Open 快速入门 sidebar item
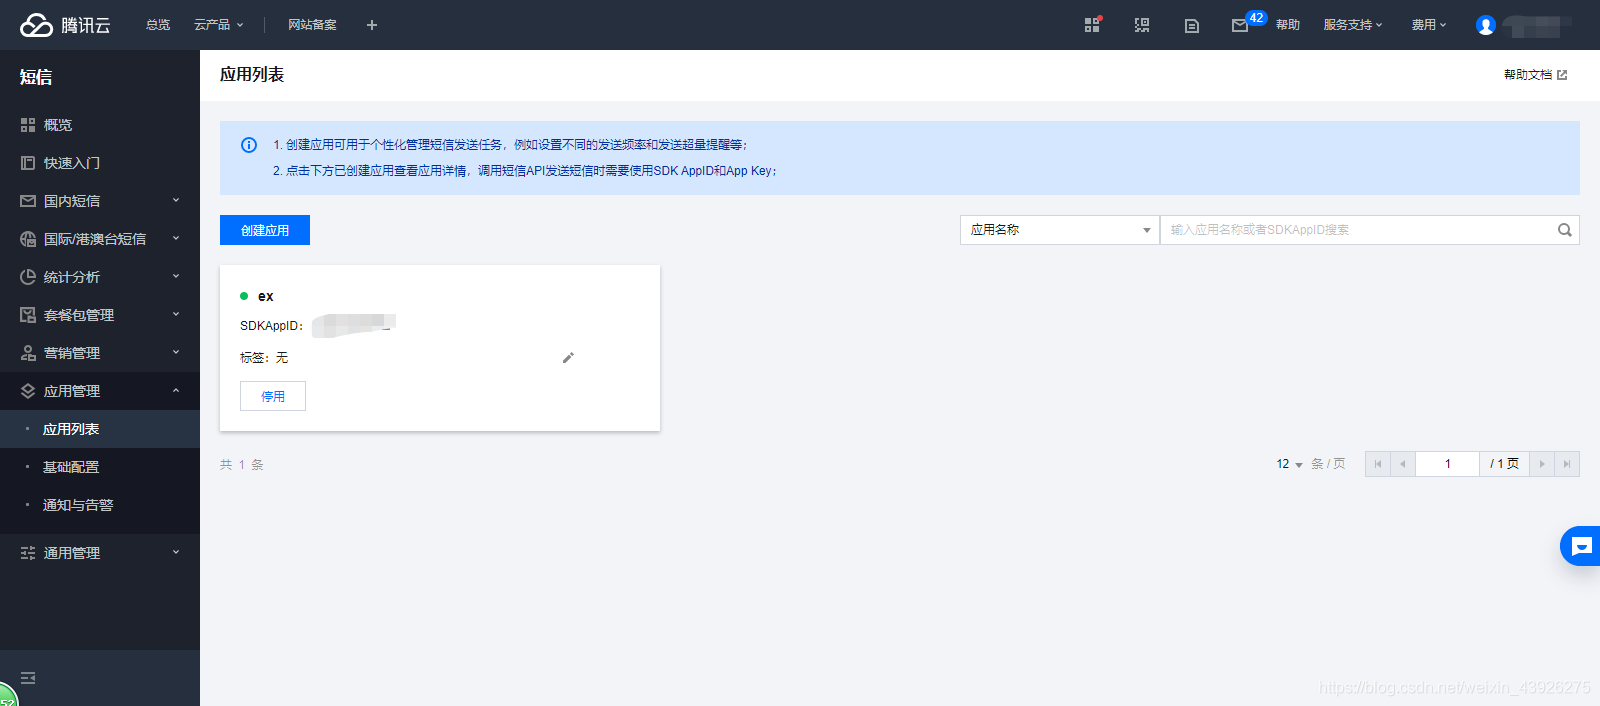Screen dimensions: 1600x706 click(x=100, y=163)
